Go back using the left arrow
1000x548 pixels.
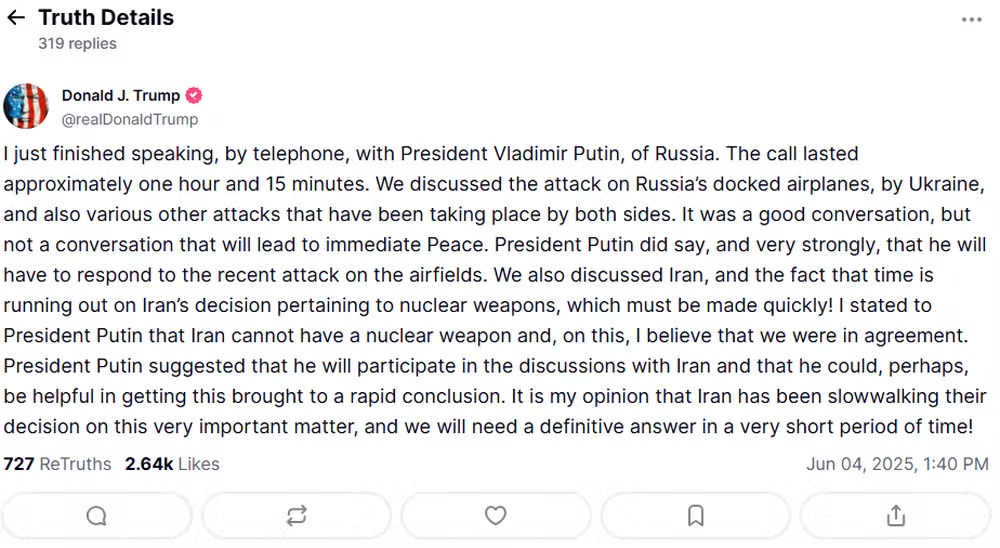tap(16, 18)
